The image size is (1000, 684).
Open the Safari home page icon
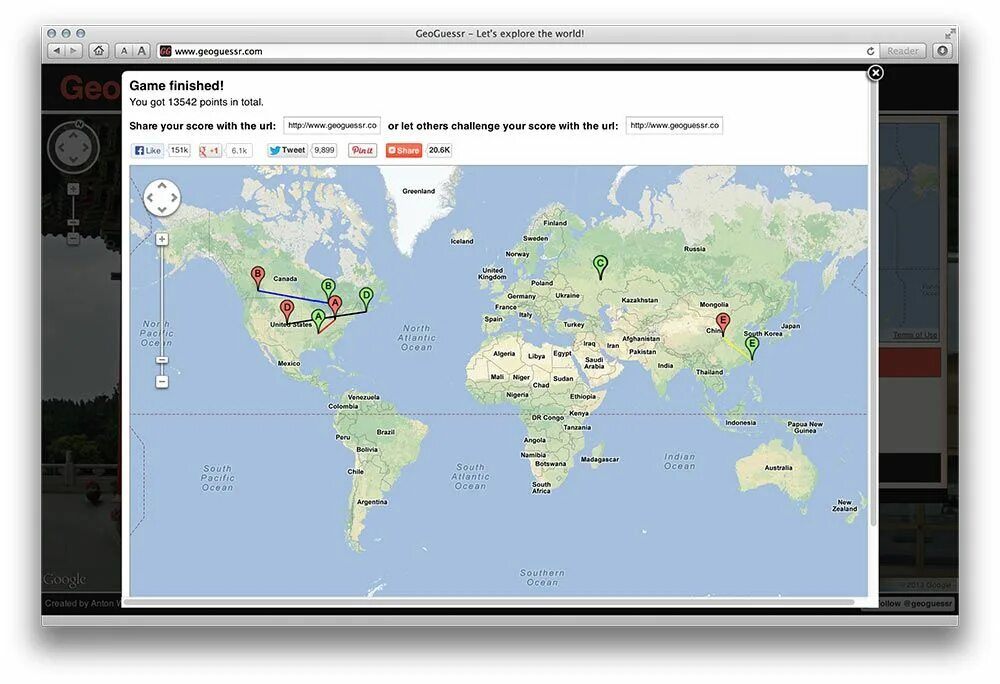pyautogui.click(x=99, y=51)
